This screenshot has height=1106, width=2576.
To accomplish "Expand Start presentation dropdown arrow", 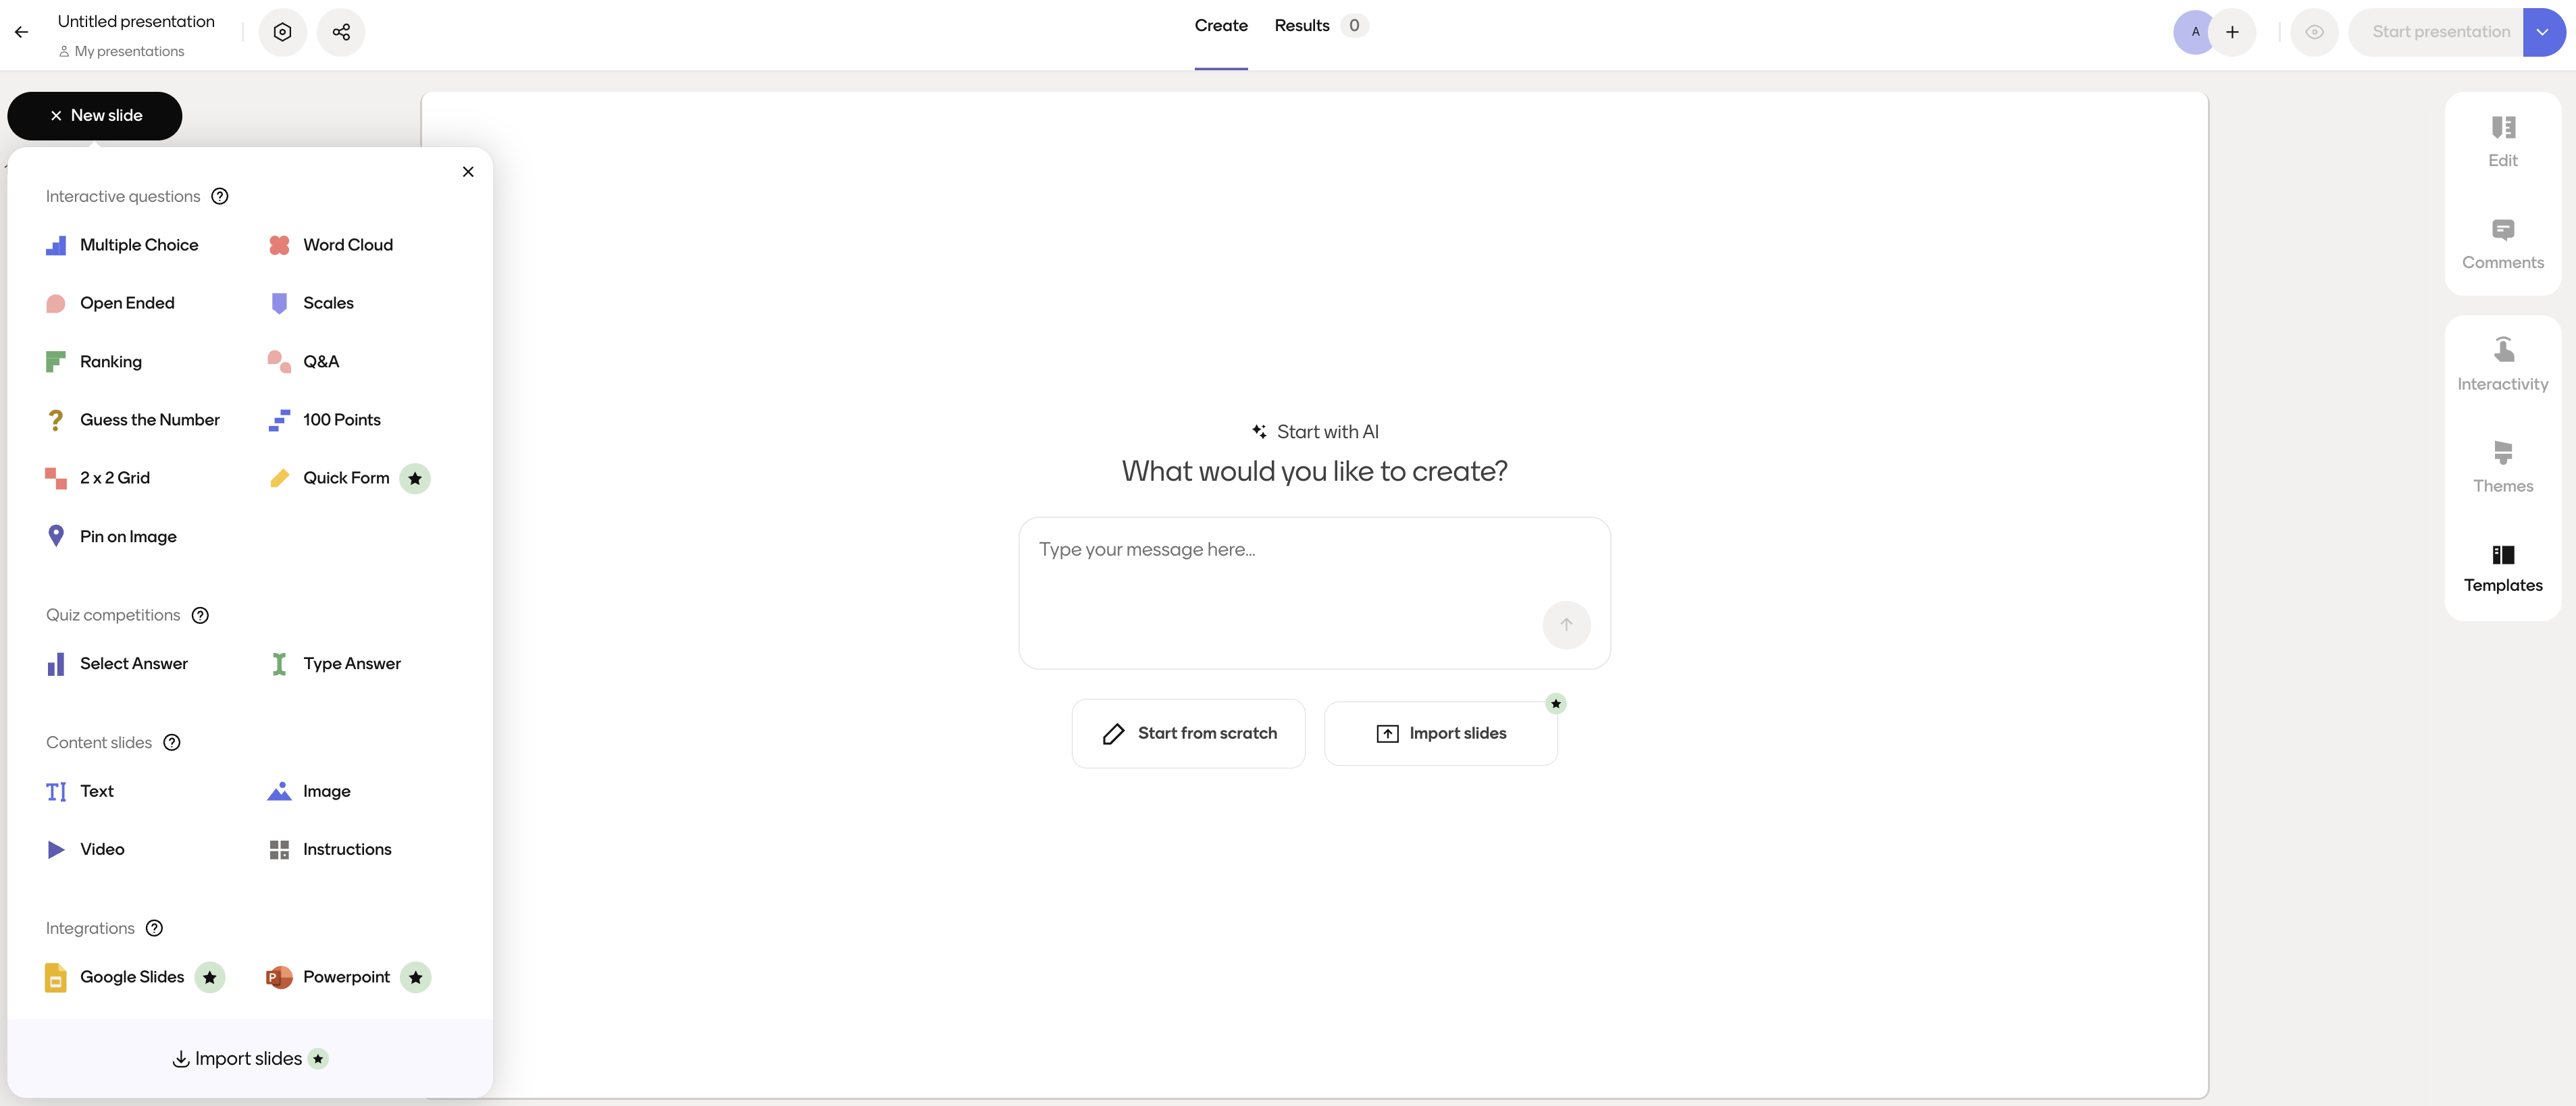I will point(2543,32).
